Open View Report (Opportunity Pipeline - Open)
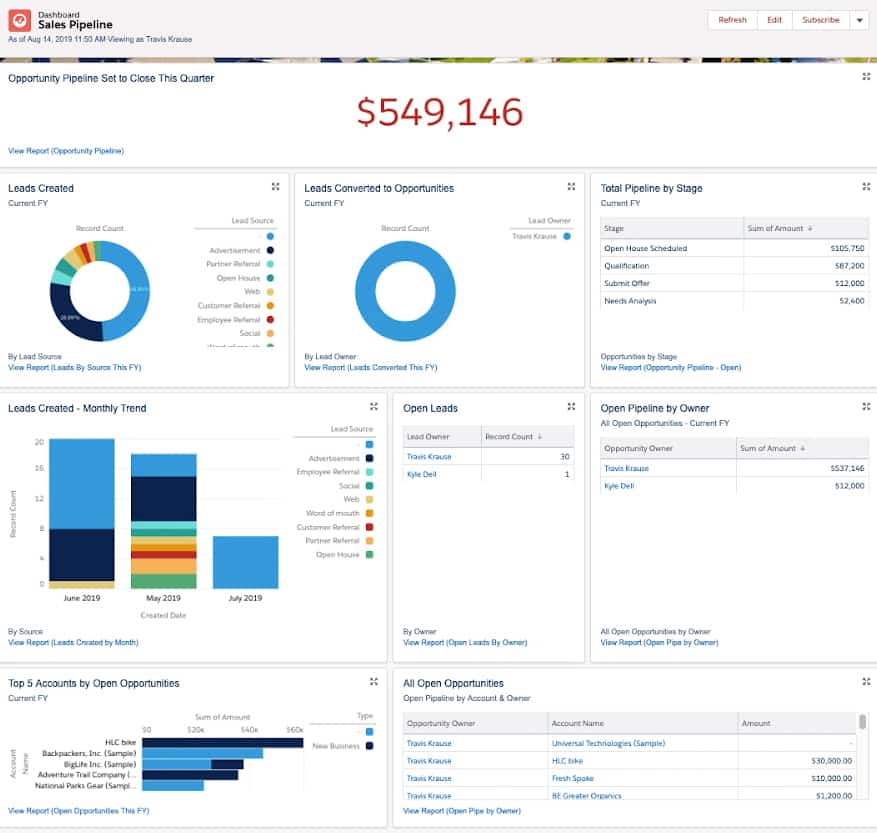Viewport: 877px width, 833px height. (671, 368)
